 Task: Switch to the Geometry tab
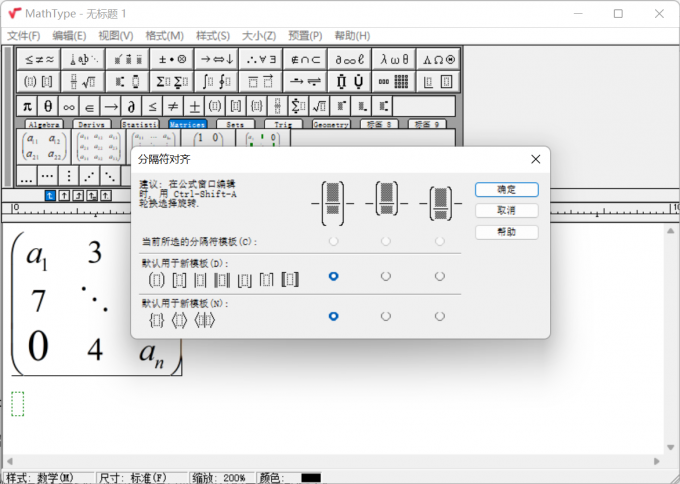pyautogui.click(x=331, y=124)
